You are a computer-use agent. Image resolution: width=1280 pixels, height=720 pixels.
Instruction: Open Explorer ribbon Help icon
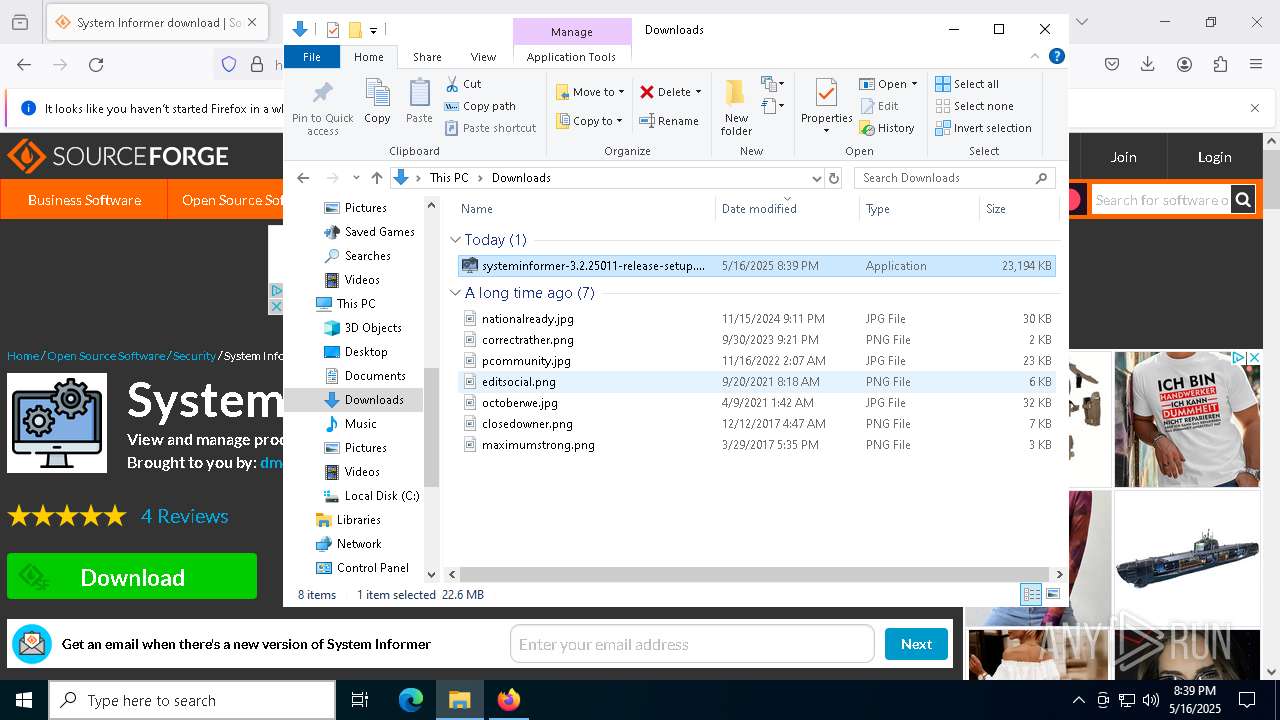coord(1056,57)
